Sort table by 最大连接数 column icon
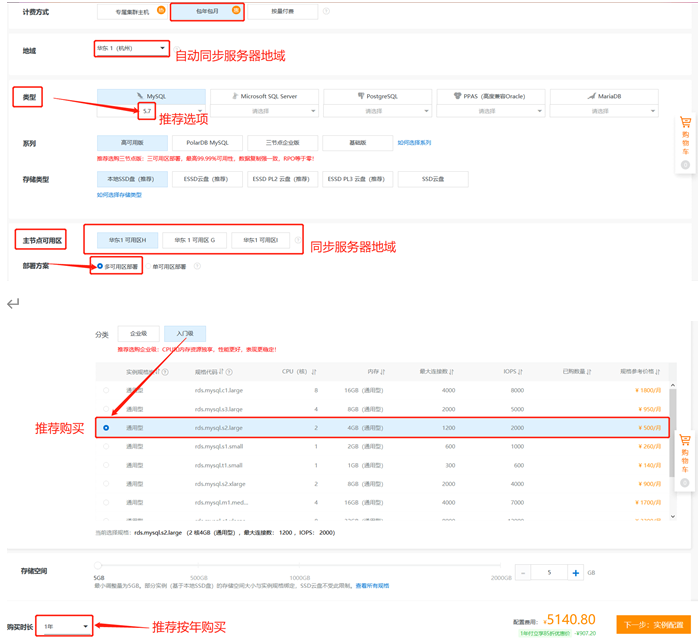 [451, 372]
